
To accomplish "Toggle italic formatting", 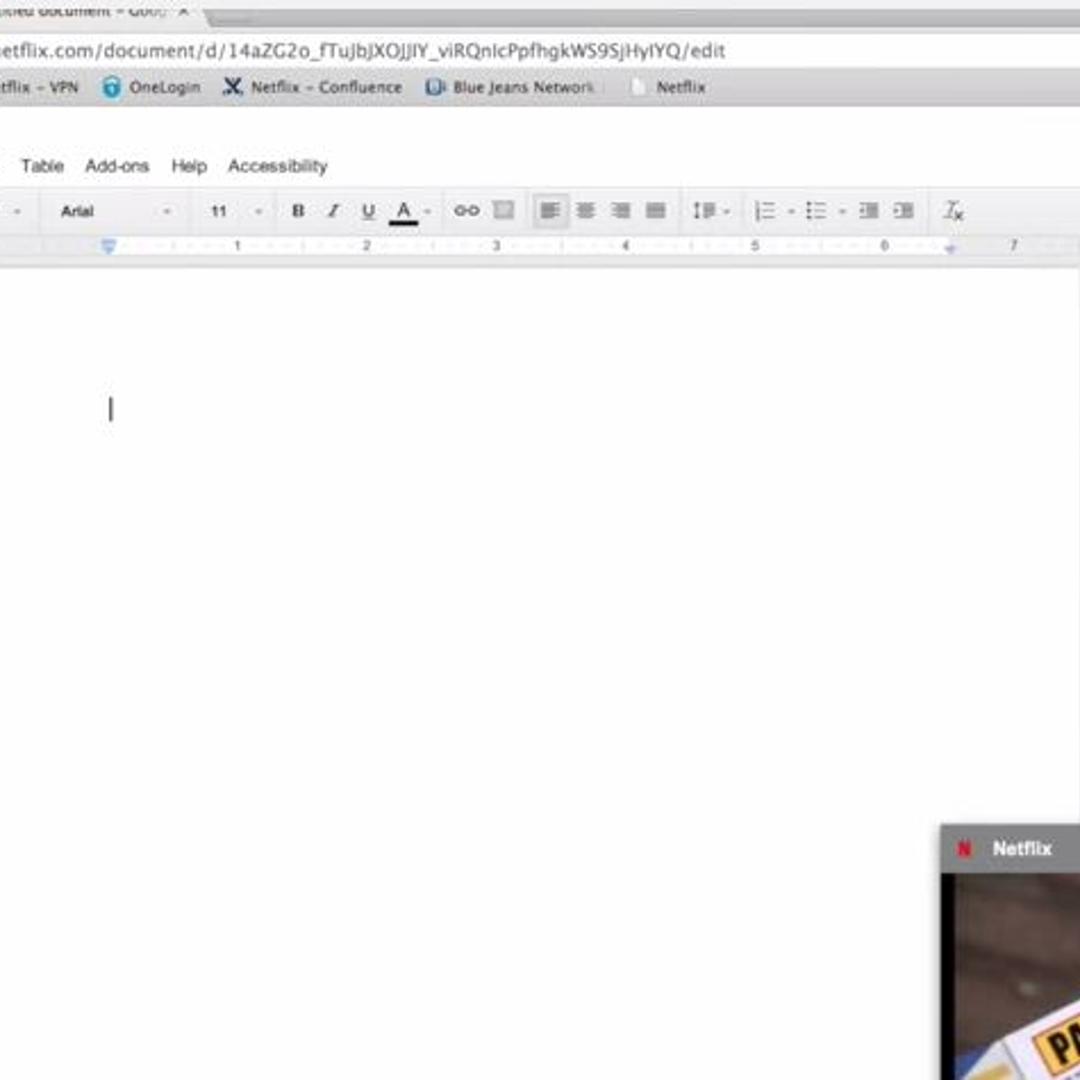I will tap(333, 211).
